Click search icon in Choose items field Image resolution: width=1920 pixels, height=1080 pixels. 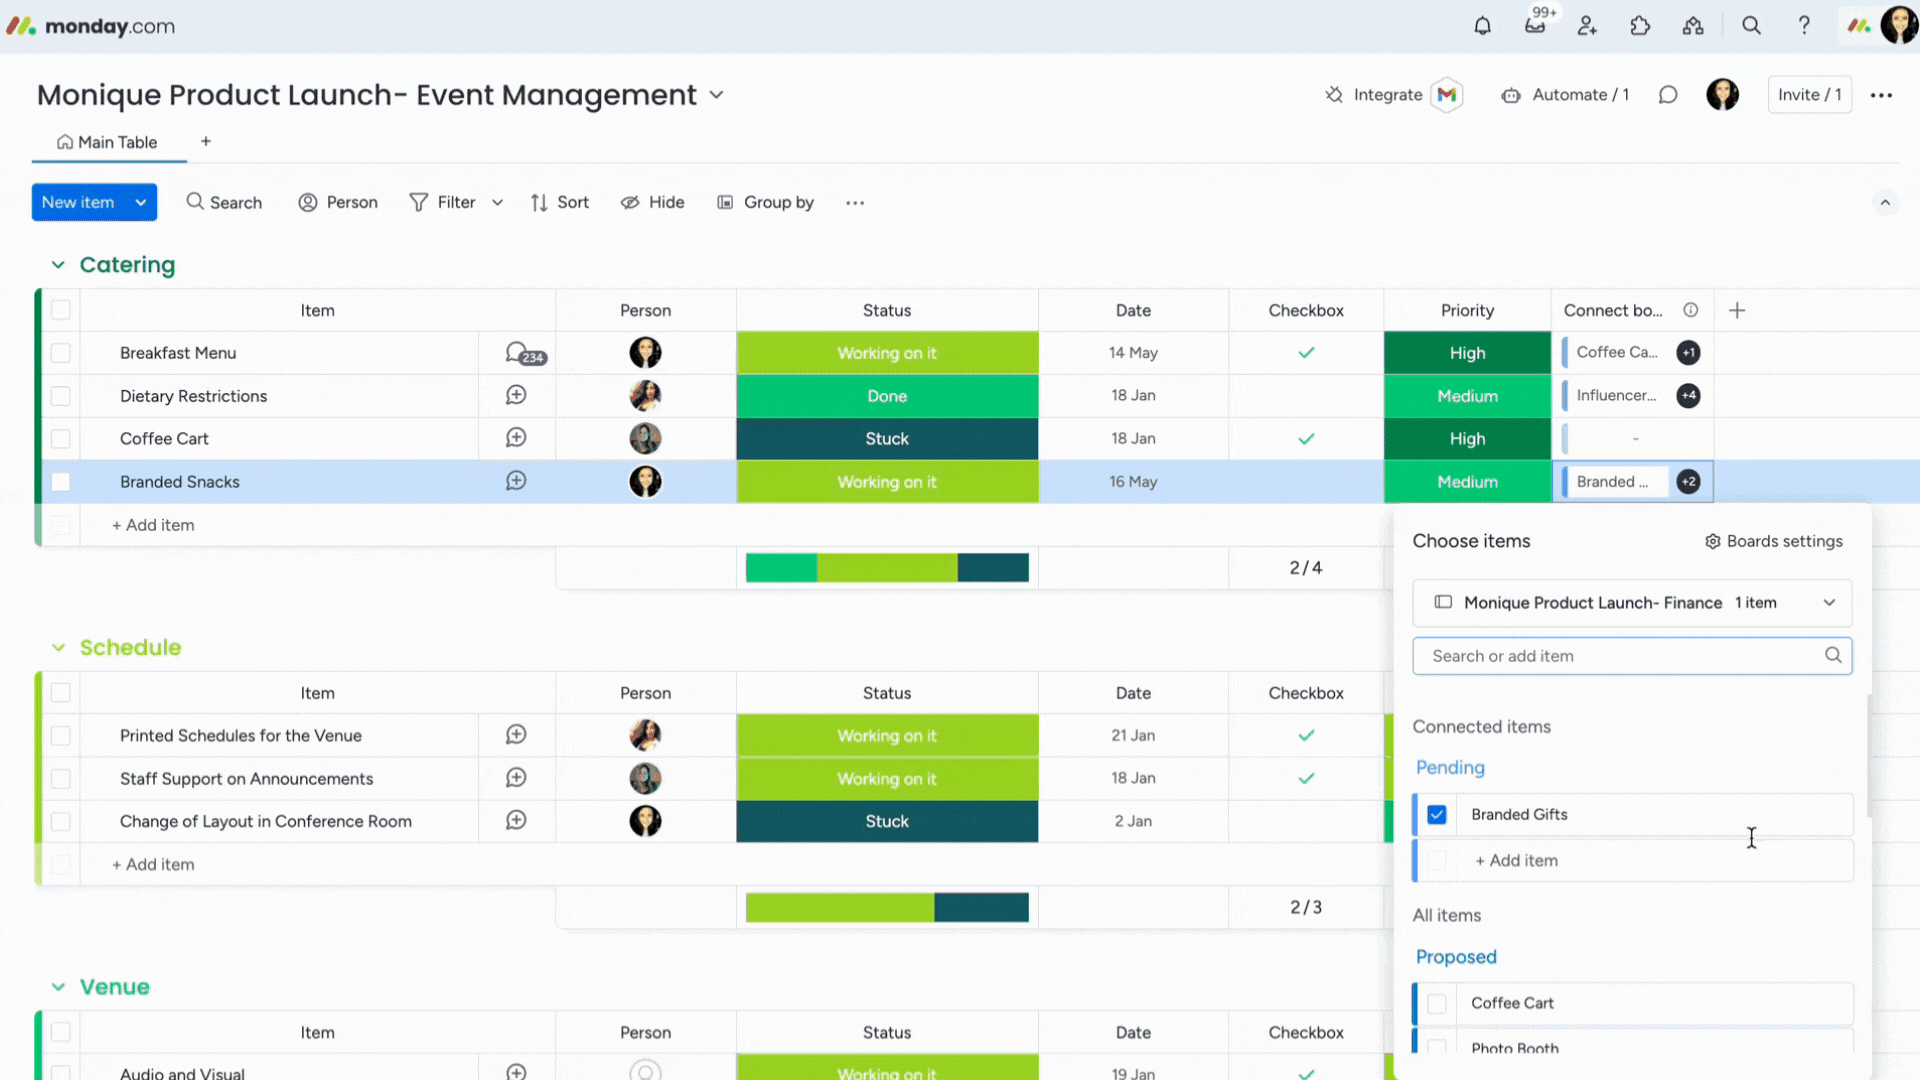[x=1833, y=655]
